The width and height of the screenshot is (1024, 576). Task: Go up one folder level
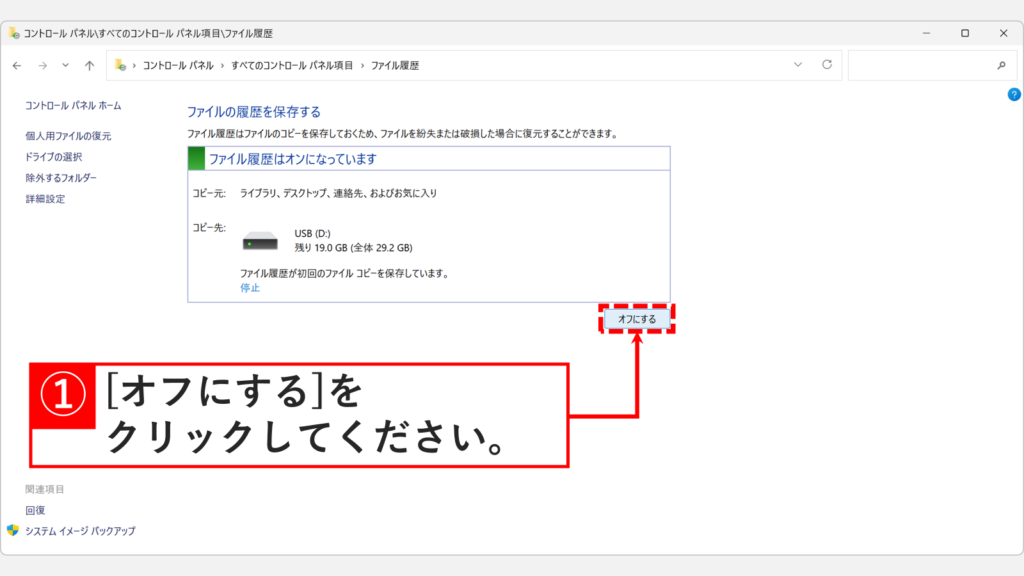(89, 65)
